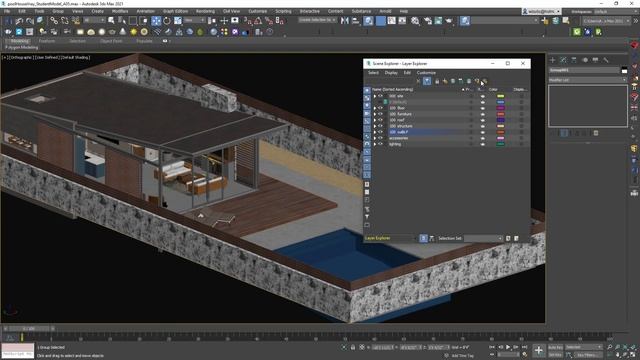
Task: Click the Render teapot icon
Action: 449,20
